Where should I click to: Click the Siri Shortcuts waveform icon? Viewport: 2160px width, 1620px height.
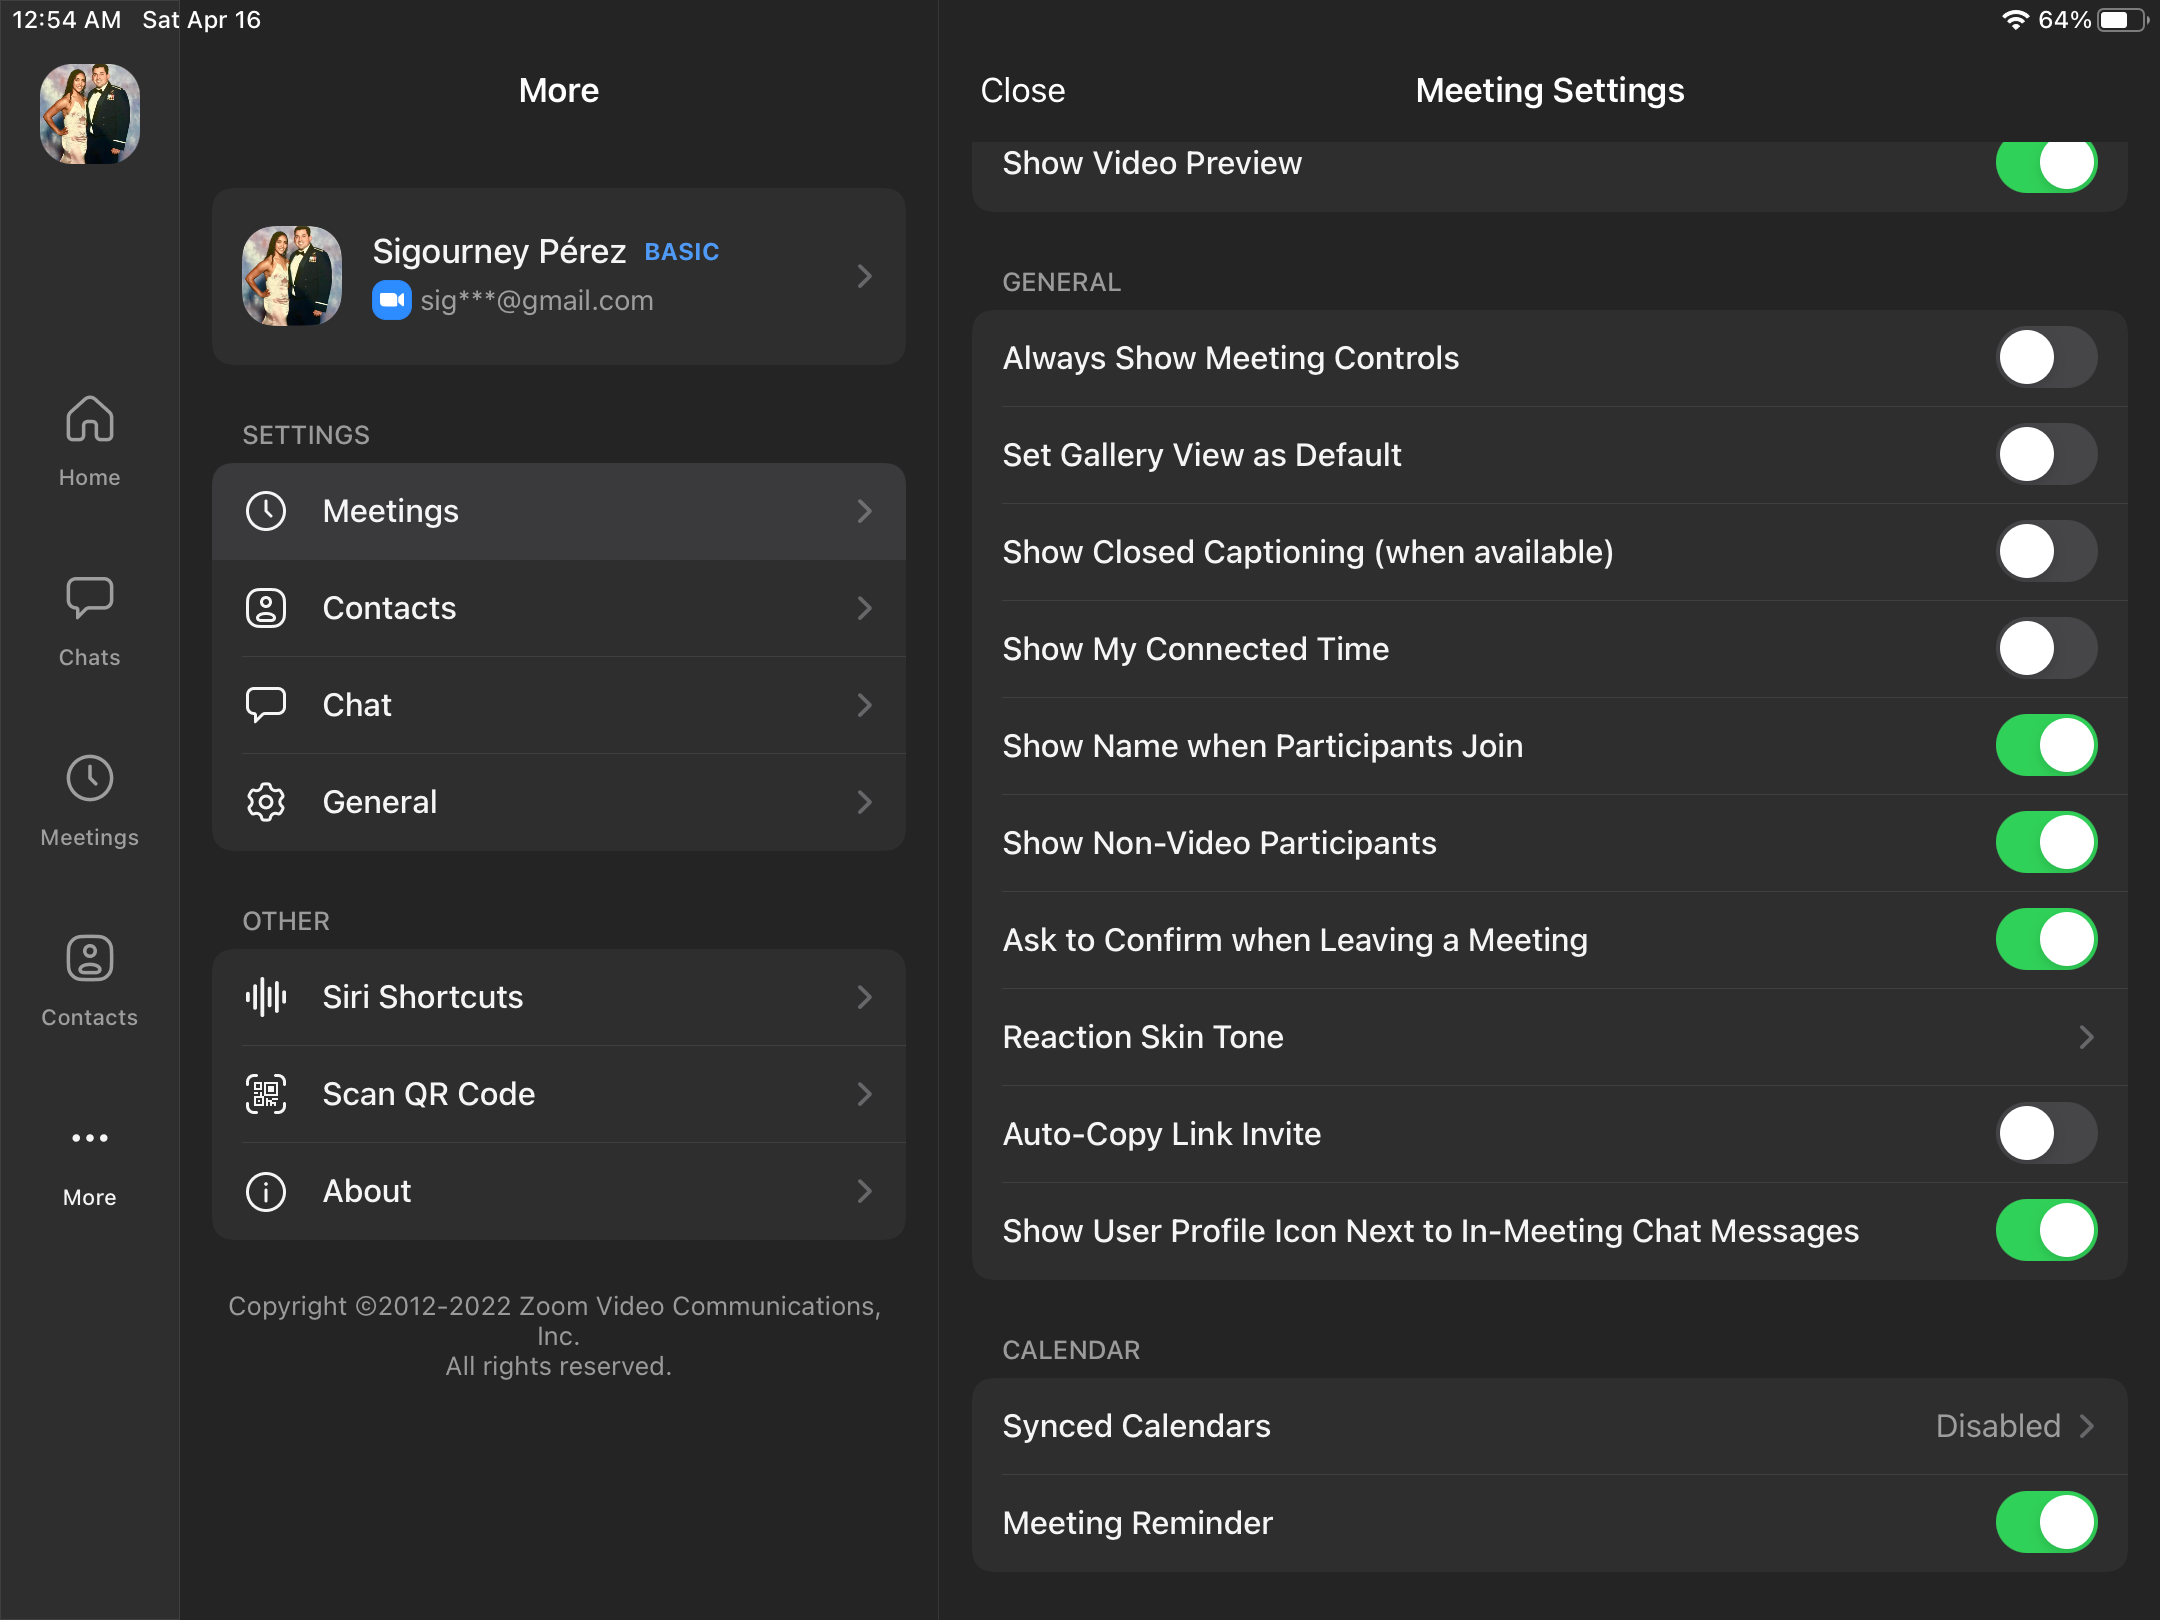pyautogui.click(x=266, y=997)
